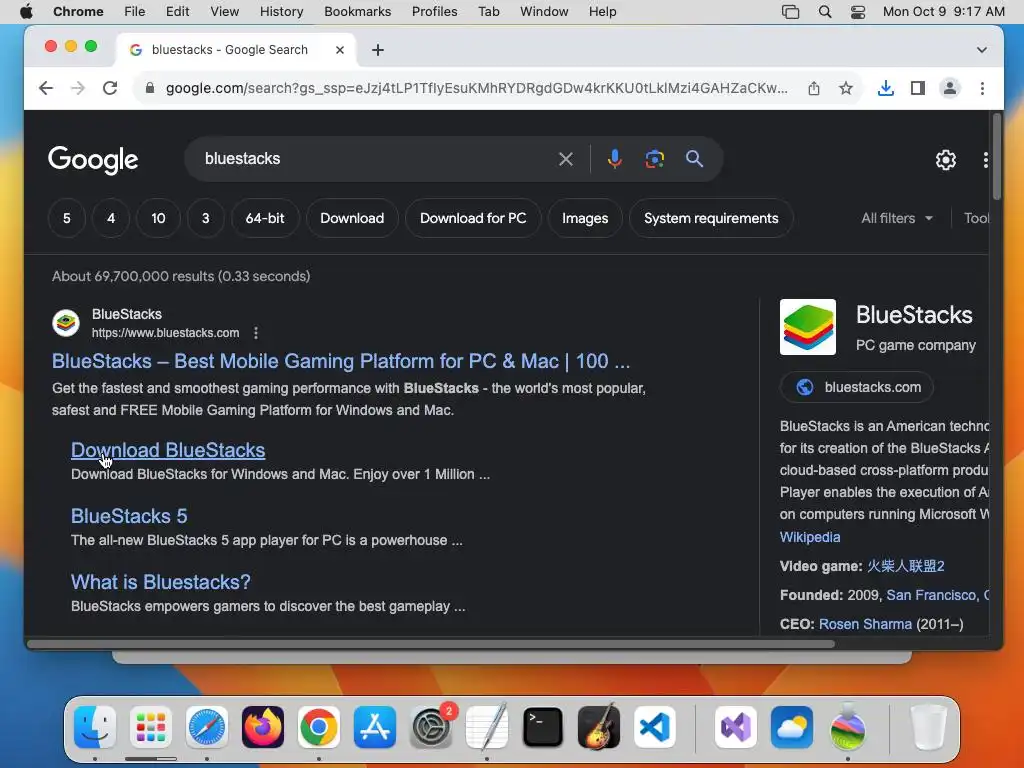The width and height of the screenshot is (1024, 768).
Task: Open the Wikipedia link in knowledge panel
Action: click(810, 537)
